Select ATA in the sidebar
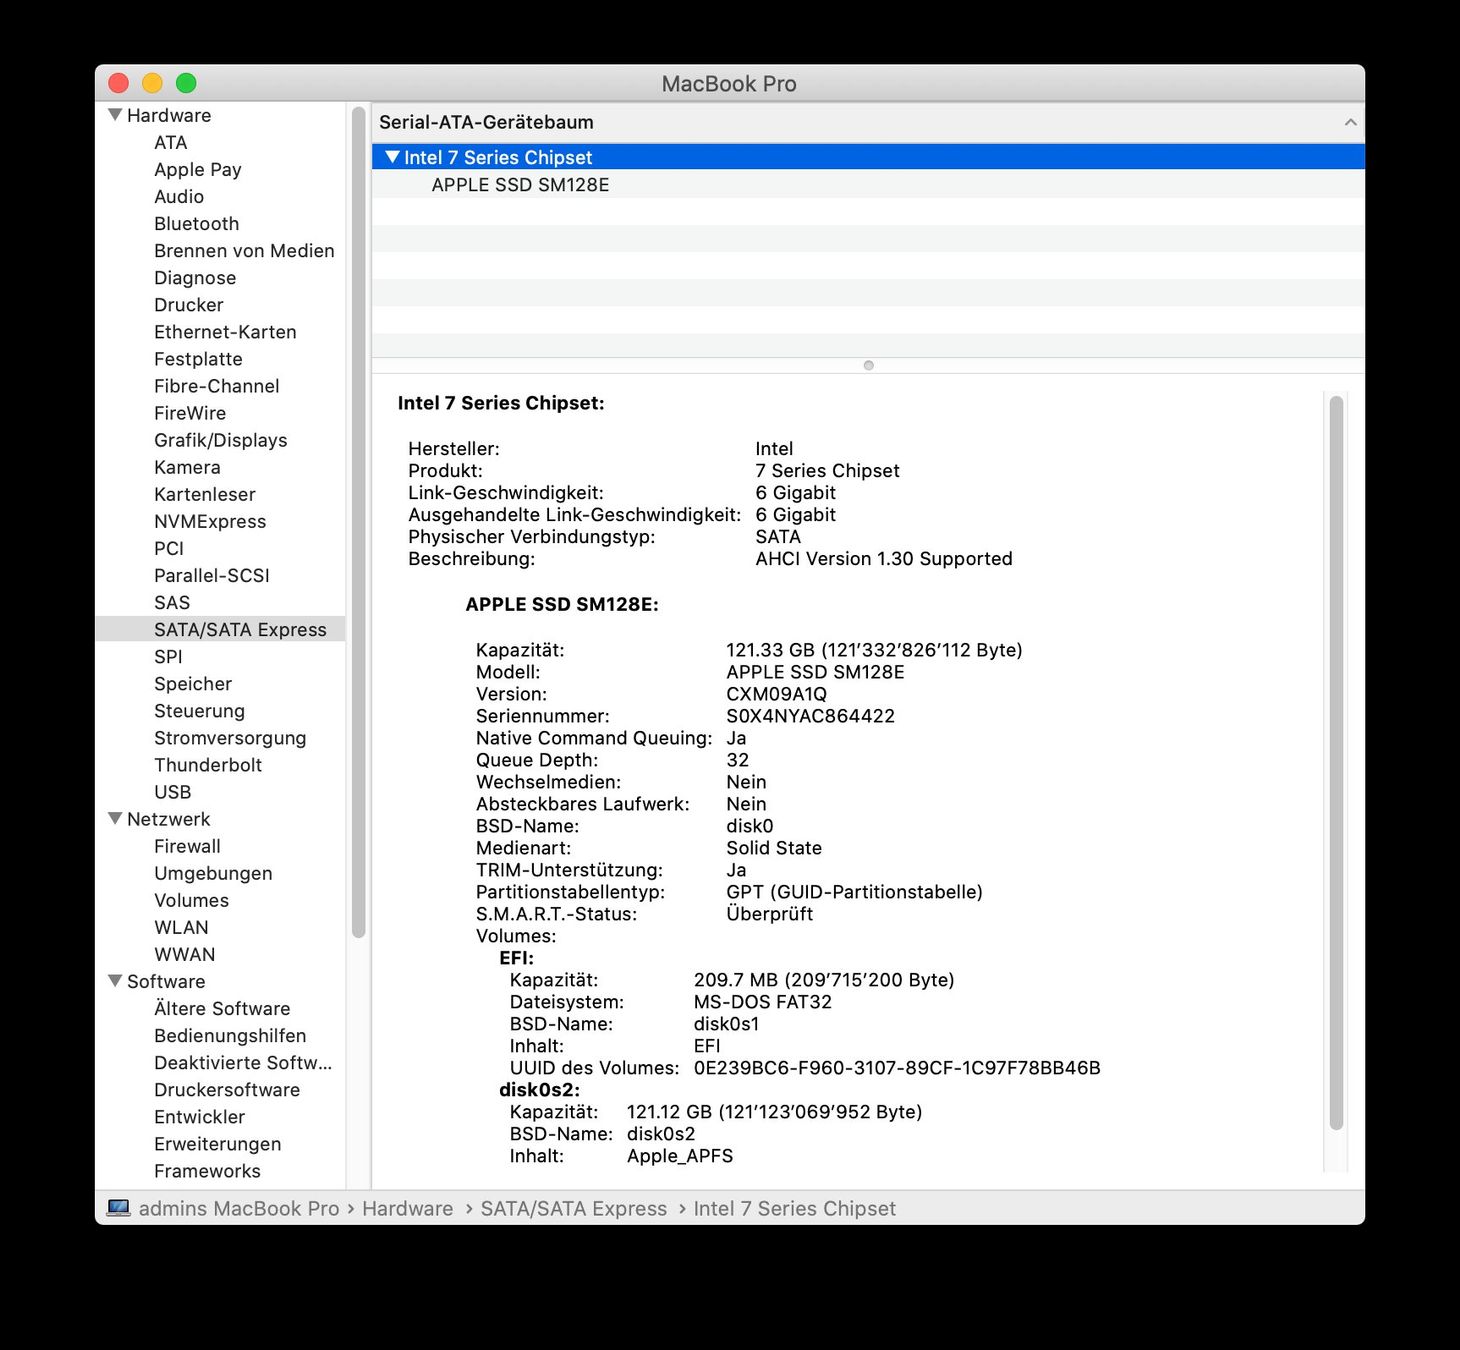 click(171, 142)
